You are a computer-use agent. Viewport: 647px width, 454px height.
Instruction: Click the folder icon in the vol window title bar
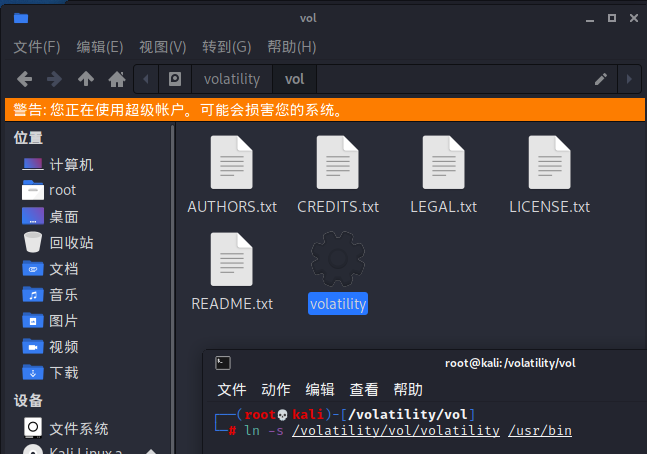(21, 18)
